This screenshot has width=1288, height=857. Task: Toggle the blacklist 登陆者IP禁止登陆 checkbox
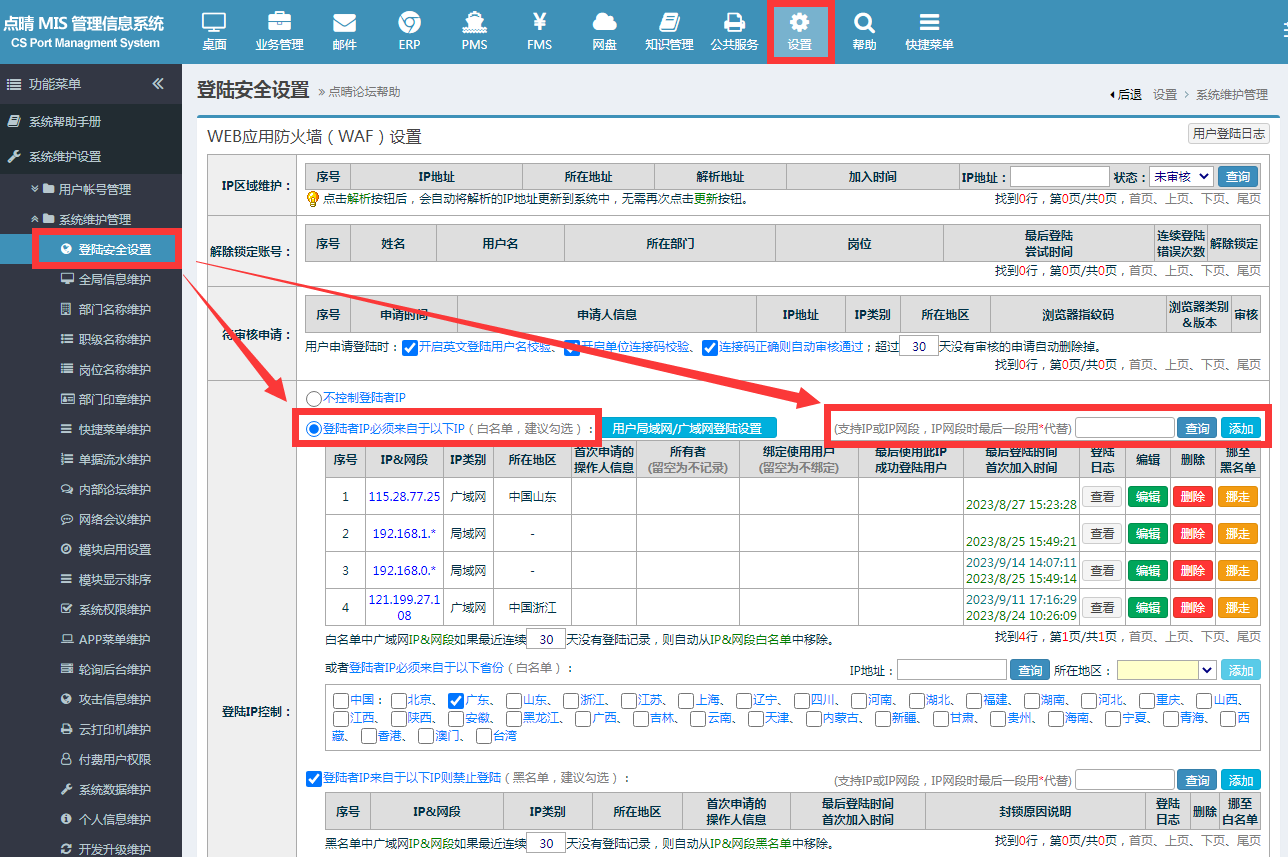point(313,778)
